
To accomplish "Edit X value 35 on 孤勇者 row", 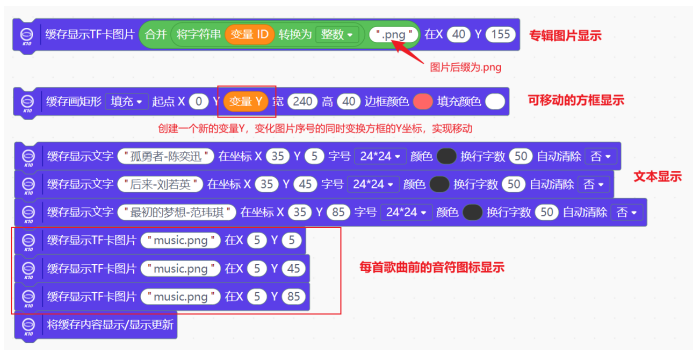I will [278, 156].
